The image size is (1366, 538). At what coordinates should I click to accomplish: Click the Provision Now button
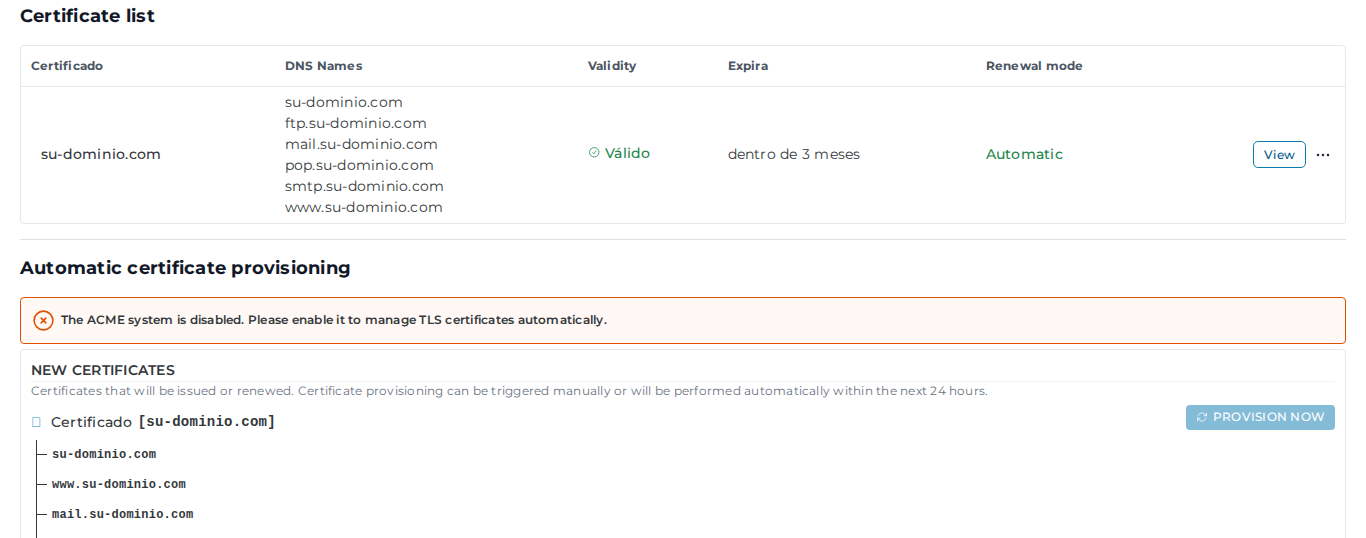click(x=1260, y=417)
